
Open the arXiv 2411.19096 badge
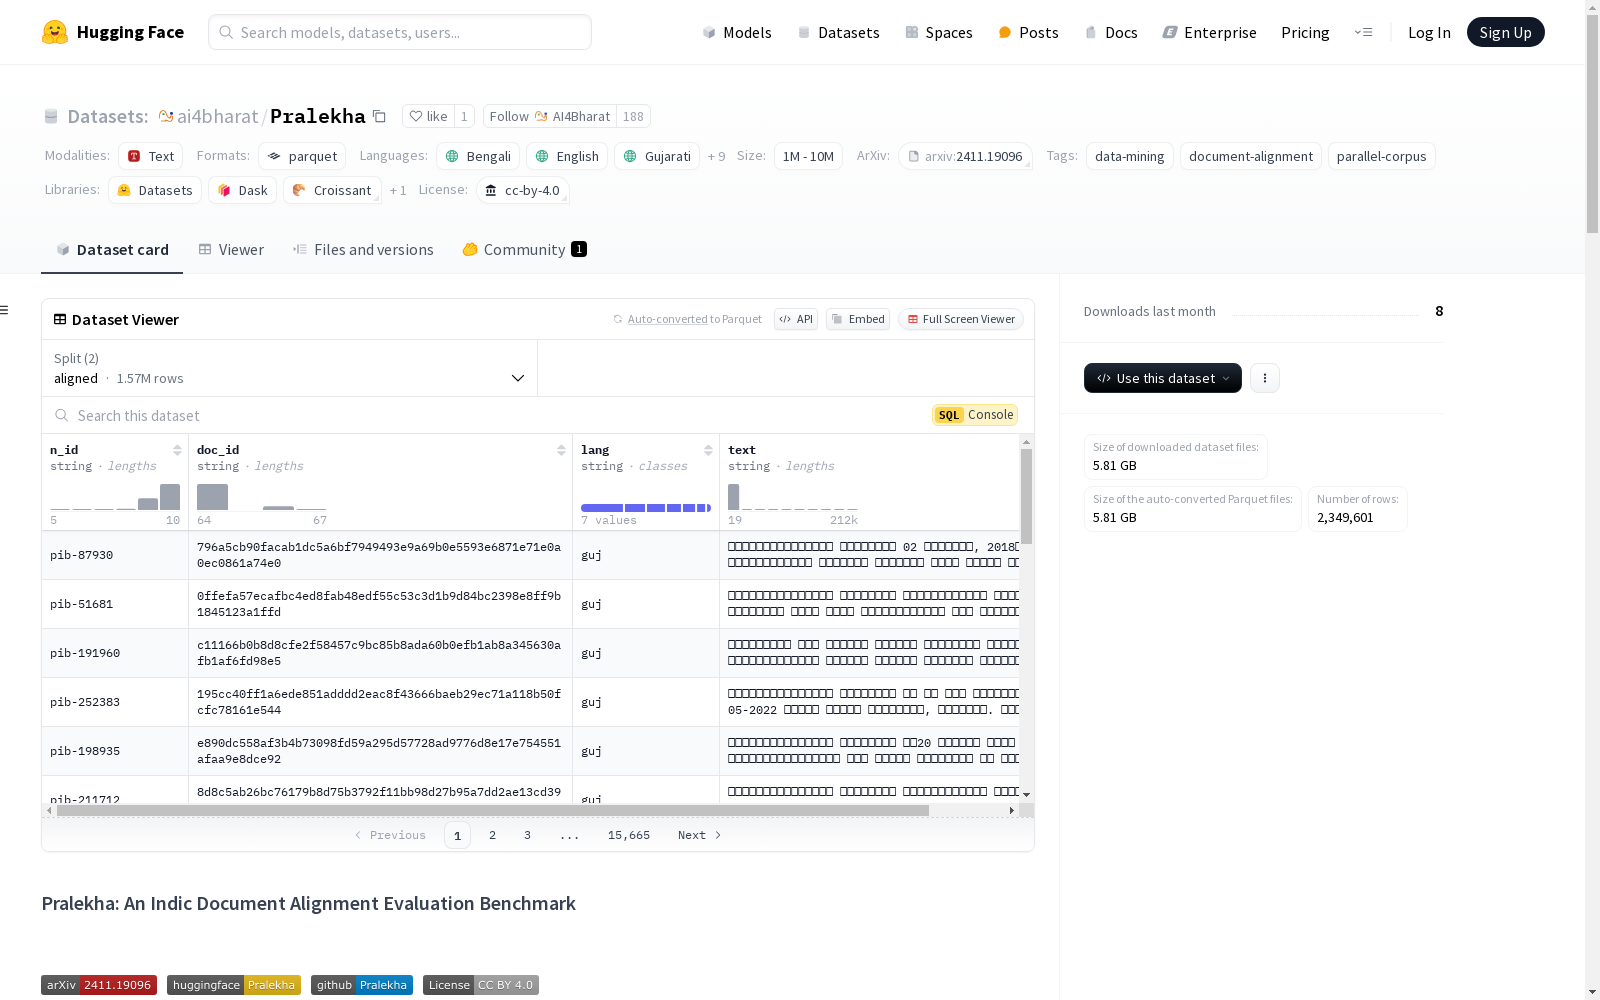point(99,985)
